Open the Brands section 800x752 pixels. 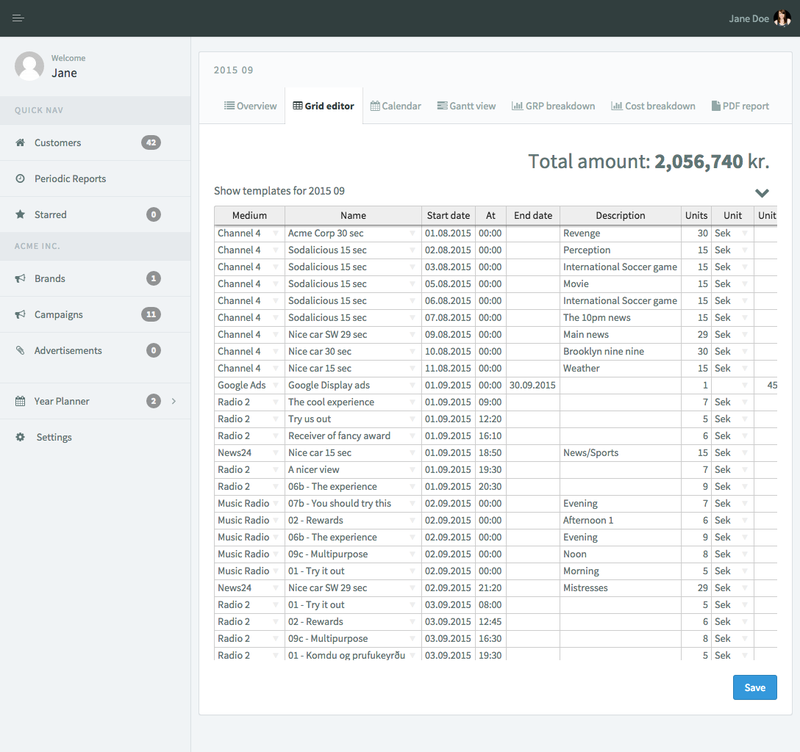[x=95, y=279]
